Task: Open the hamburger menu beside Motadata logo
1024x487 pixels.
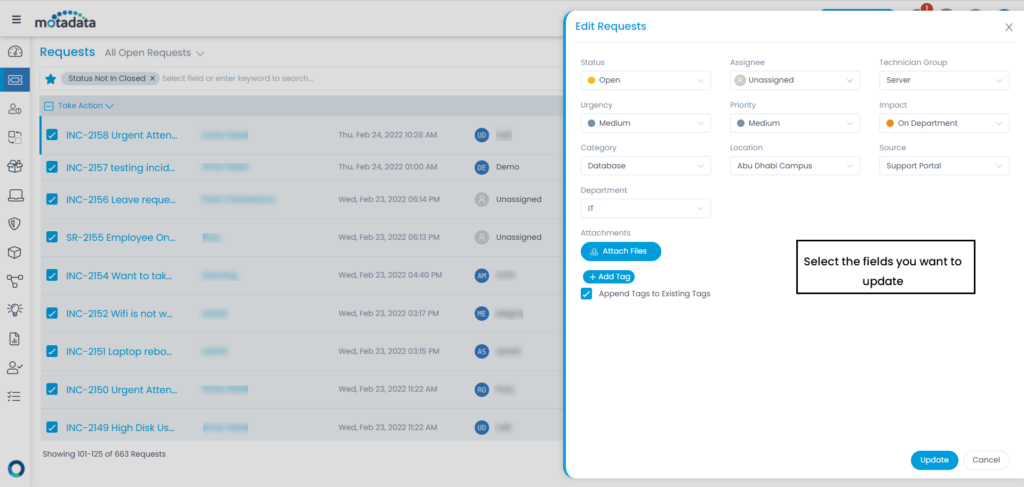Action: 16,19
